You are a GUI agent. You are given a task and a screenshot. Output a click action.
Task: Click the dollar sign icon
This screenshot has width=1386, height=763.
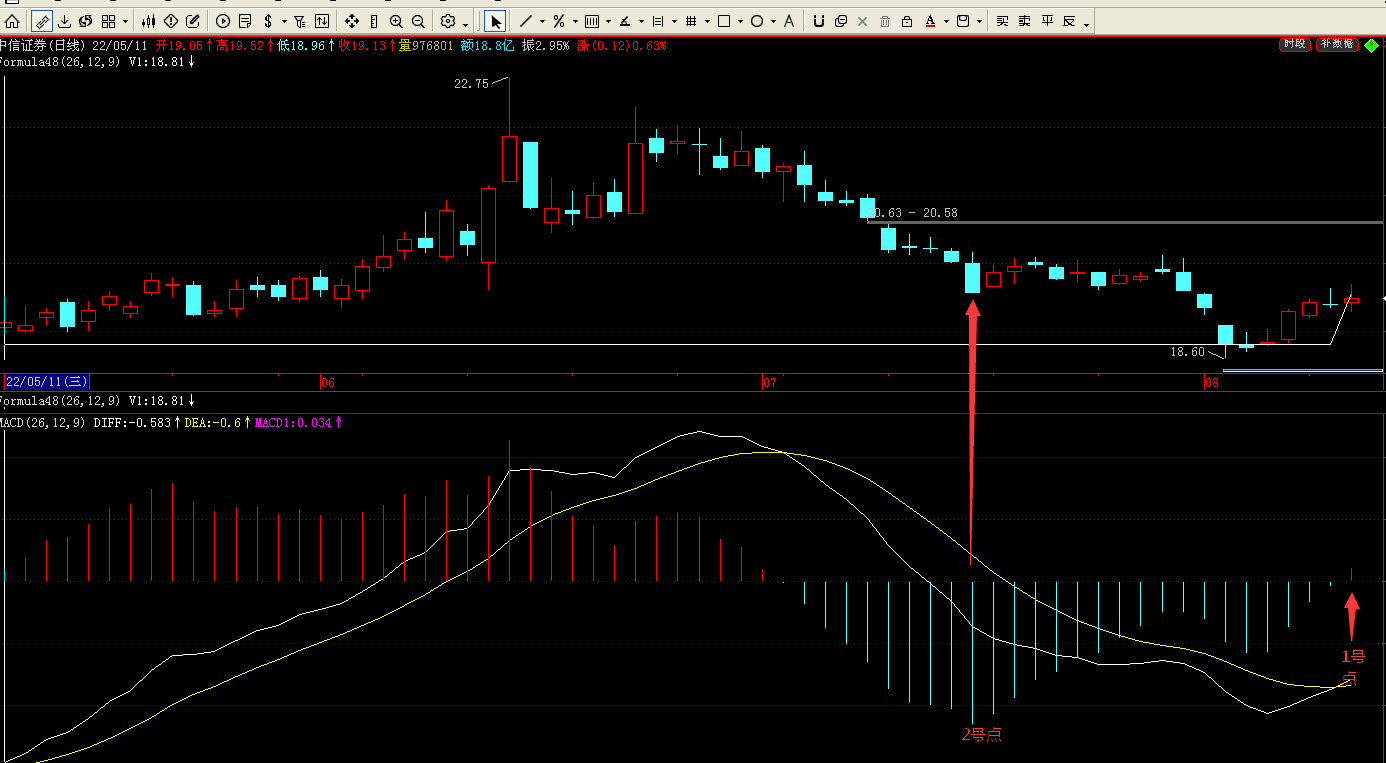[269, 21]
